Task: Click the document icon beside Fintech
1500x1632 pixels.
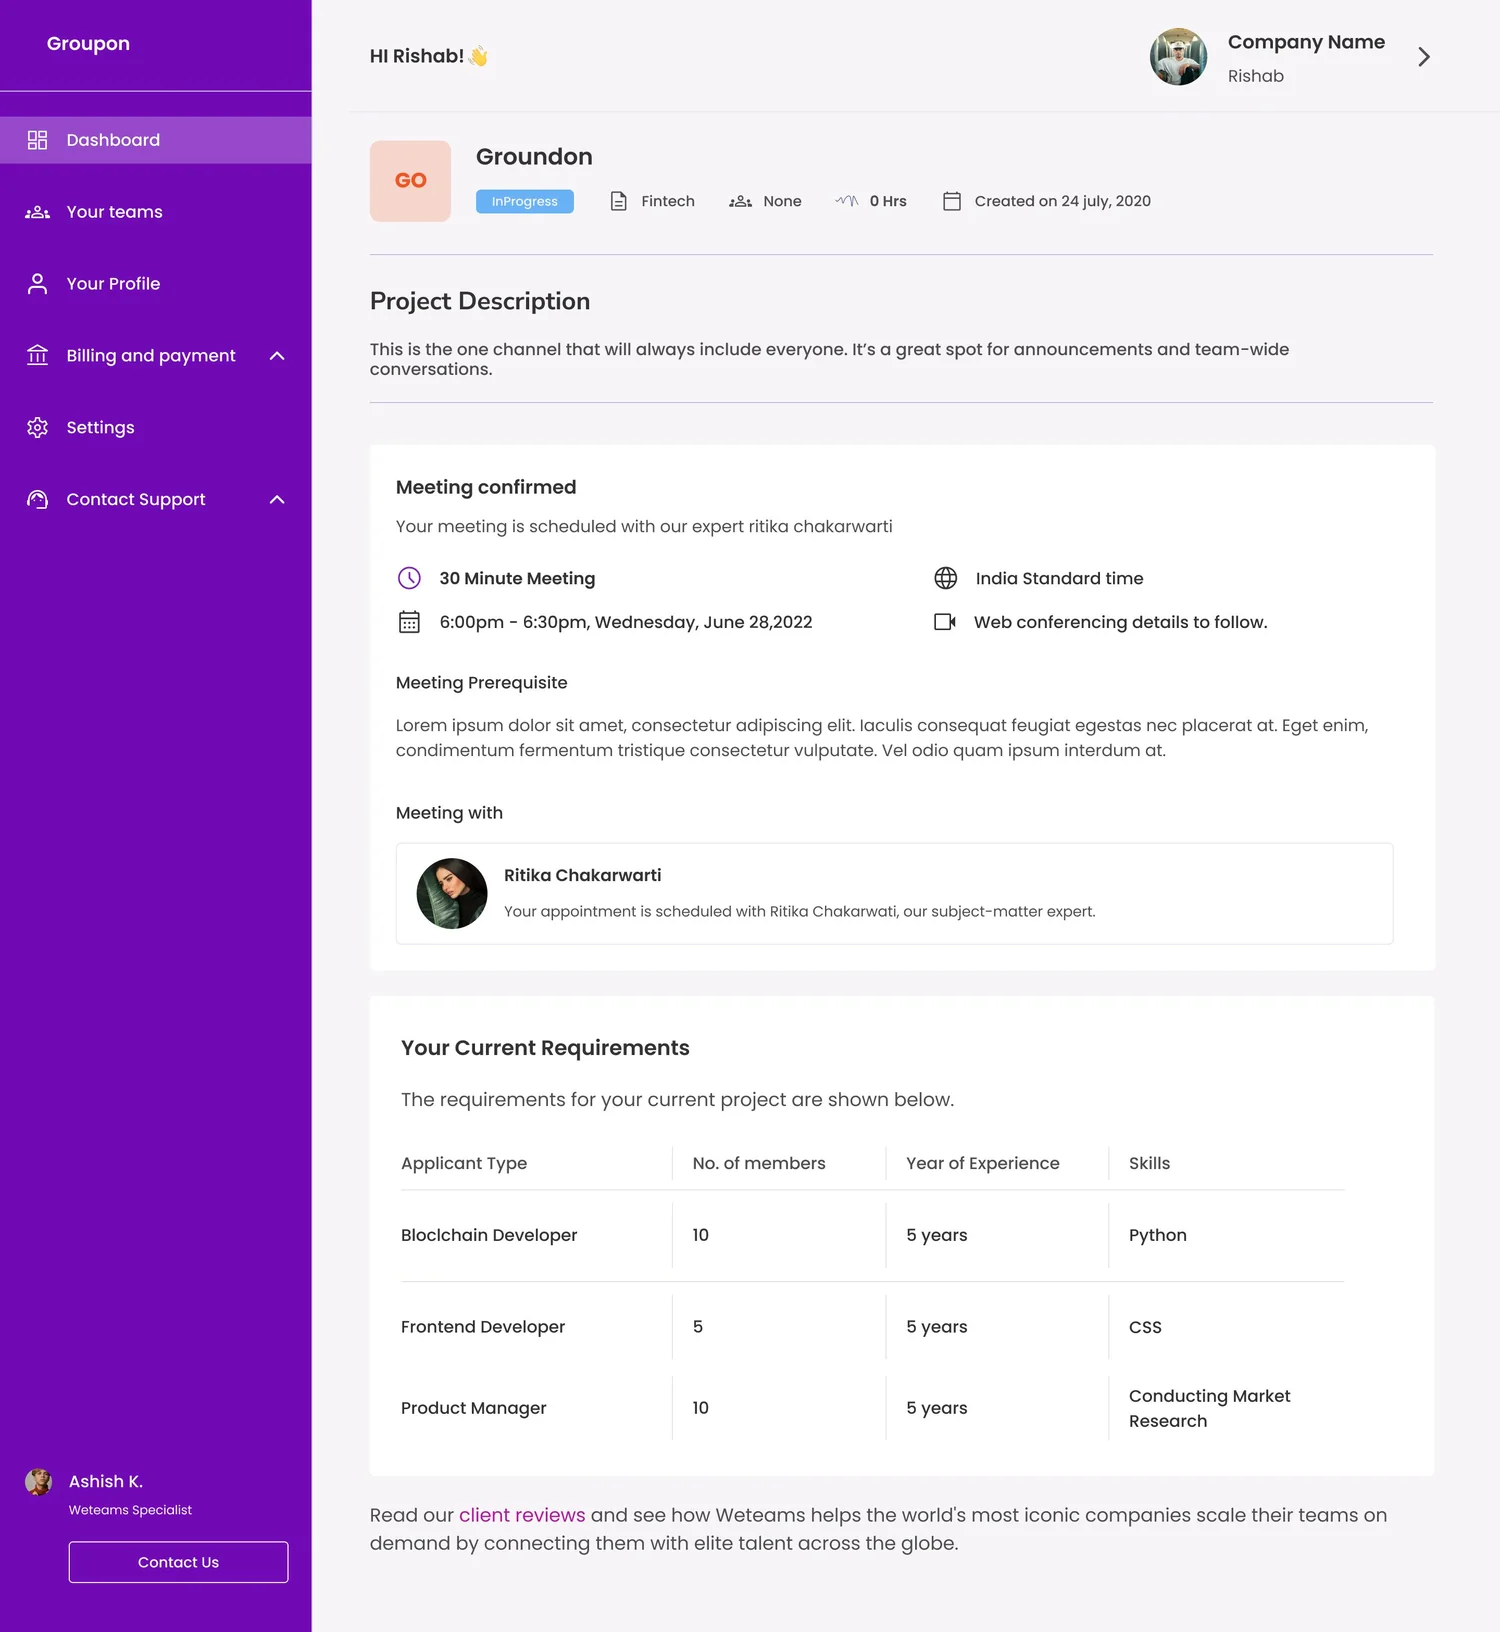Action: pos(619,201)
